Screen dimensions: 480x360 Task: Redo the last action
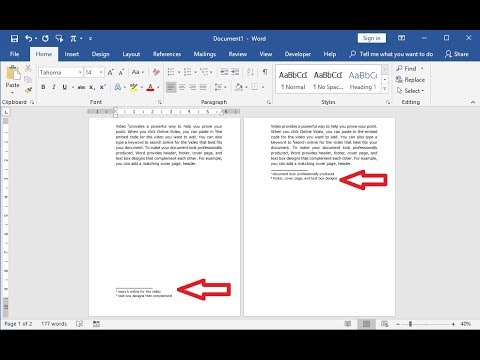click(45, 39)
